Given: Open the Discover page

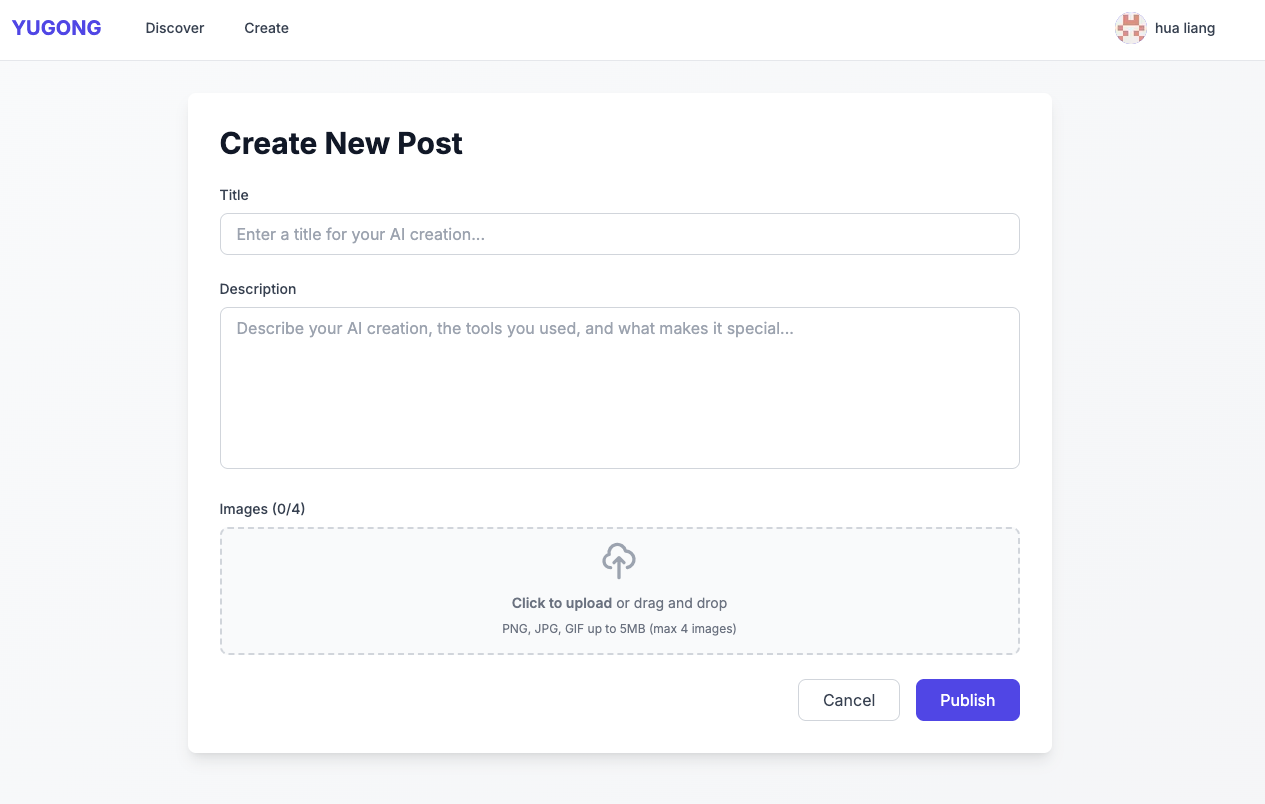Looking at the screenshot, I should click(175, 28).
